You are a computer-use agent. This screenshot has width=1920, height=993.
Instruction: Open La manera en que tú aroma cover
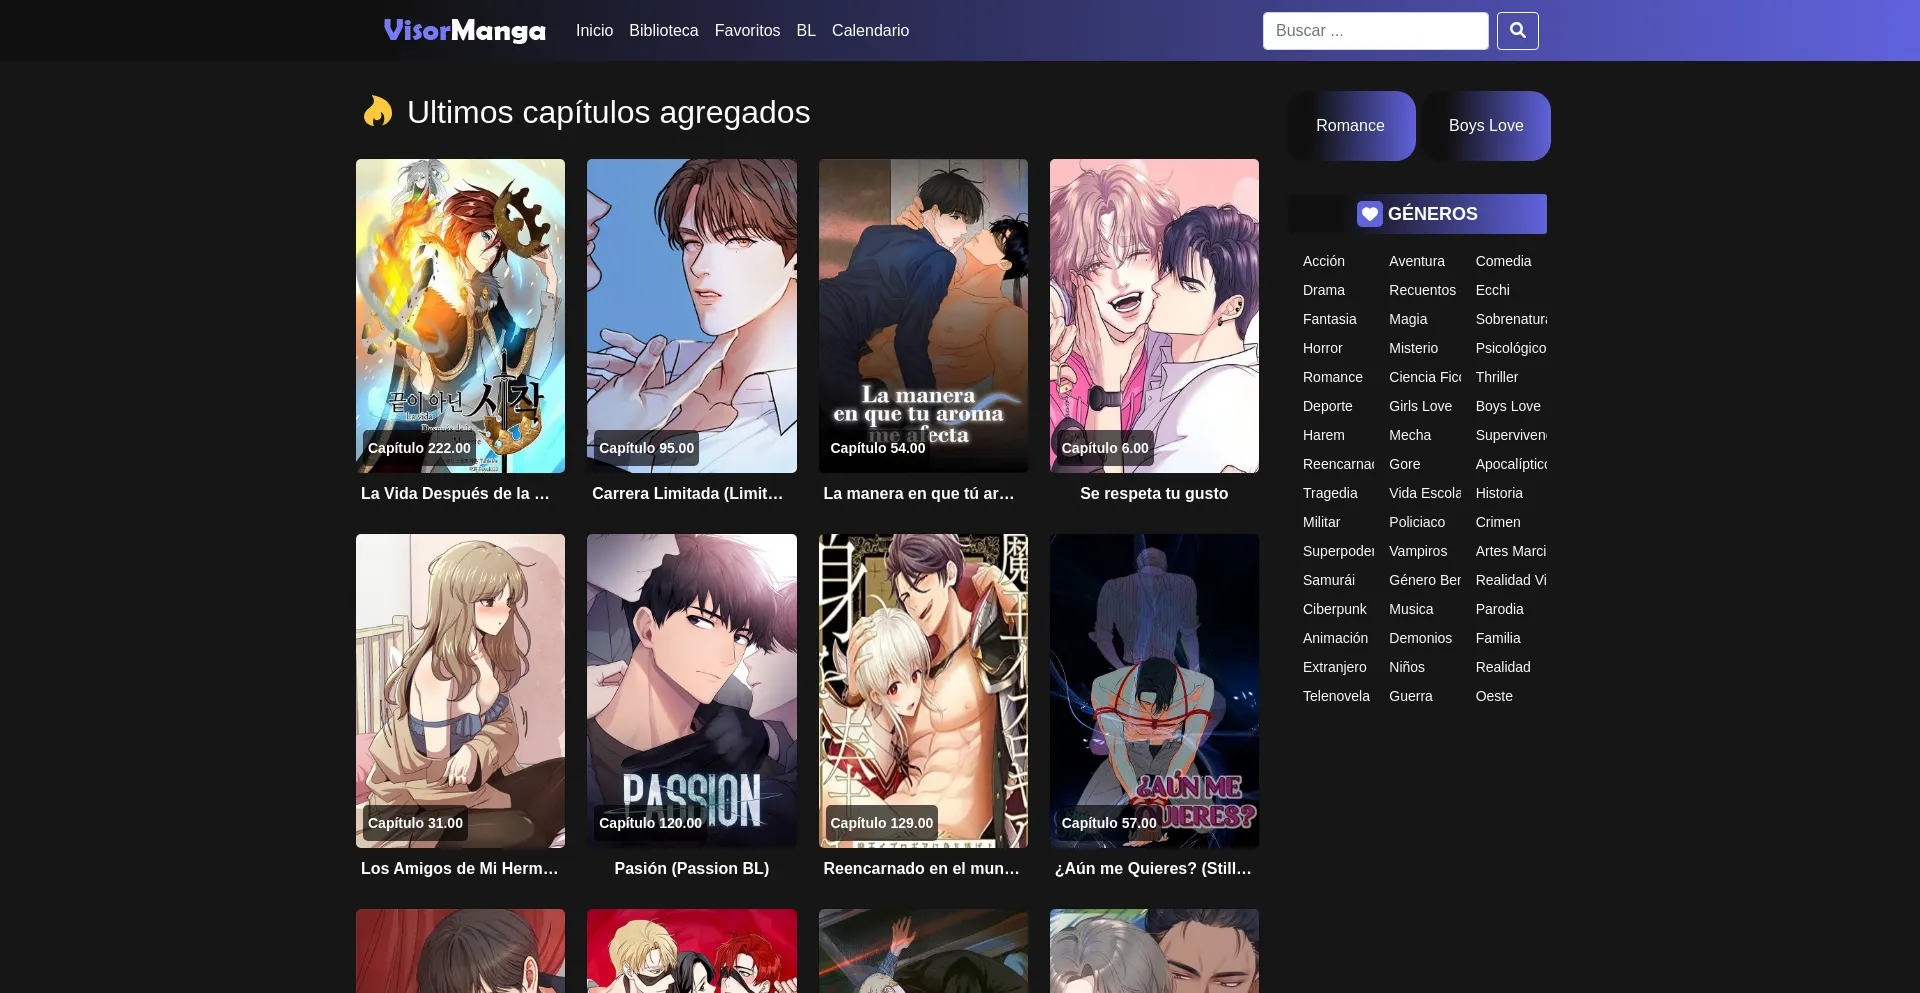point(923,316)
